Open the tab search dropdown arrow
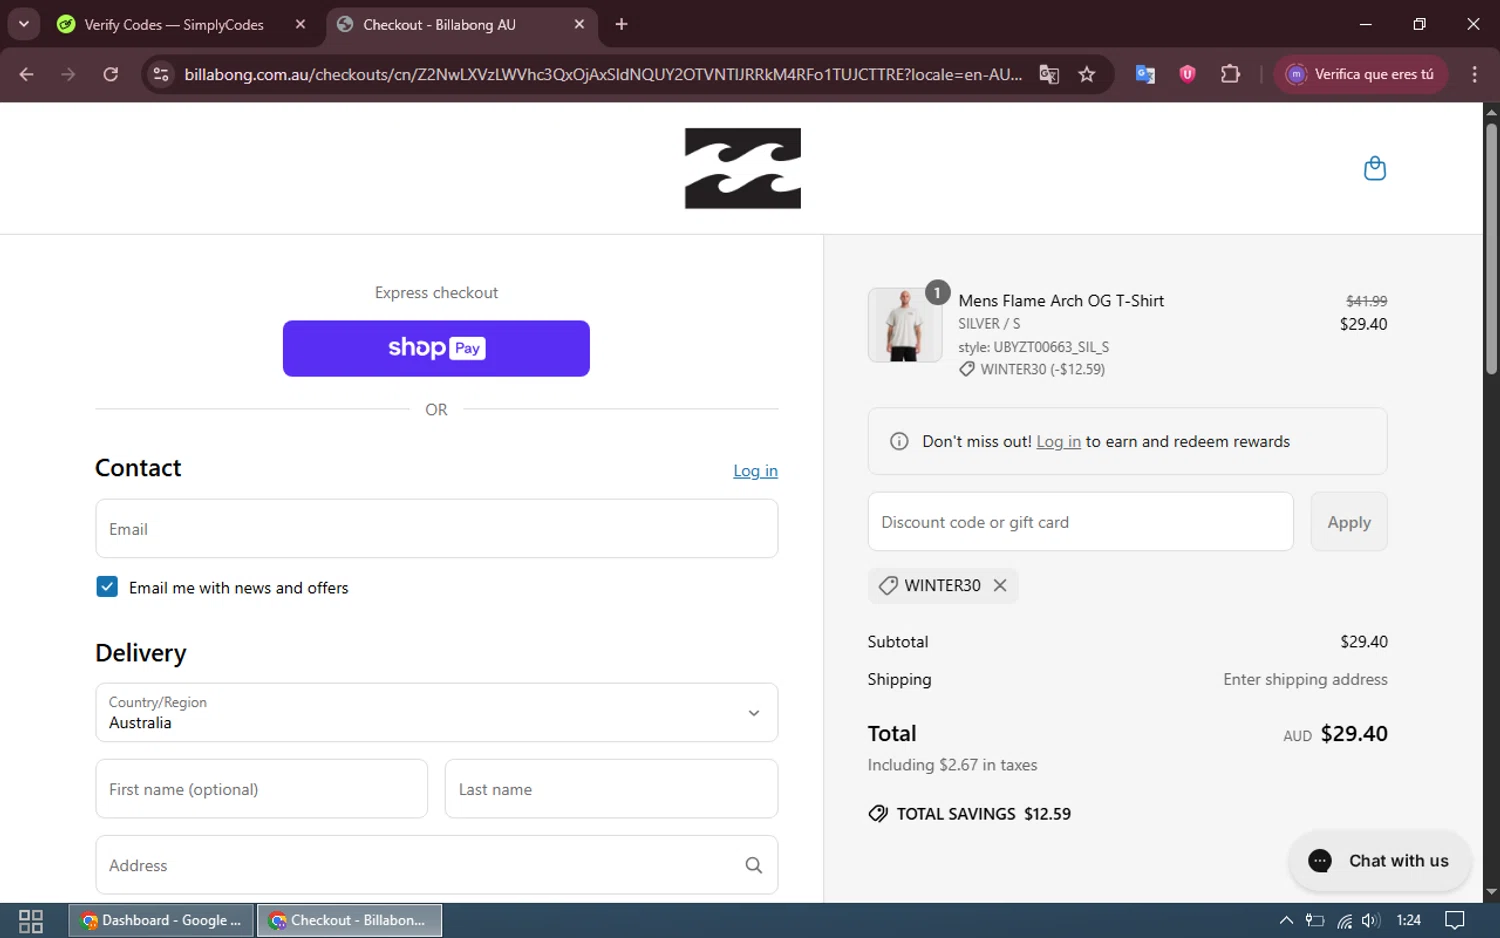Screen dimensions: 1500x938 (x=23, y=24)
